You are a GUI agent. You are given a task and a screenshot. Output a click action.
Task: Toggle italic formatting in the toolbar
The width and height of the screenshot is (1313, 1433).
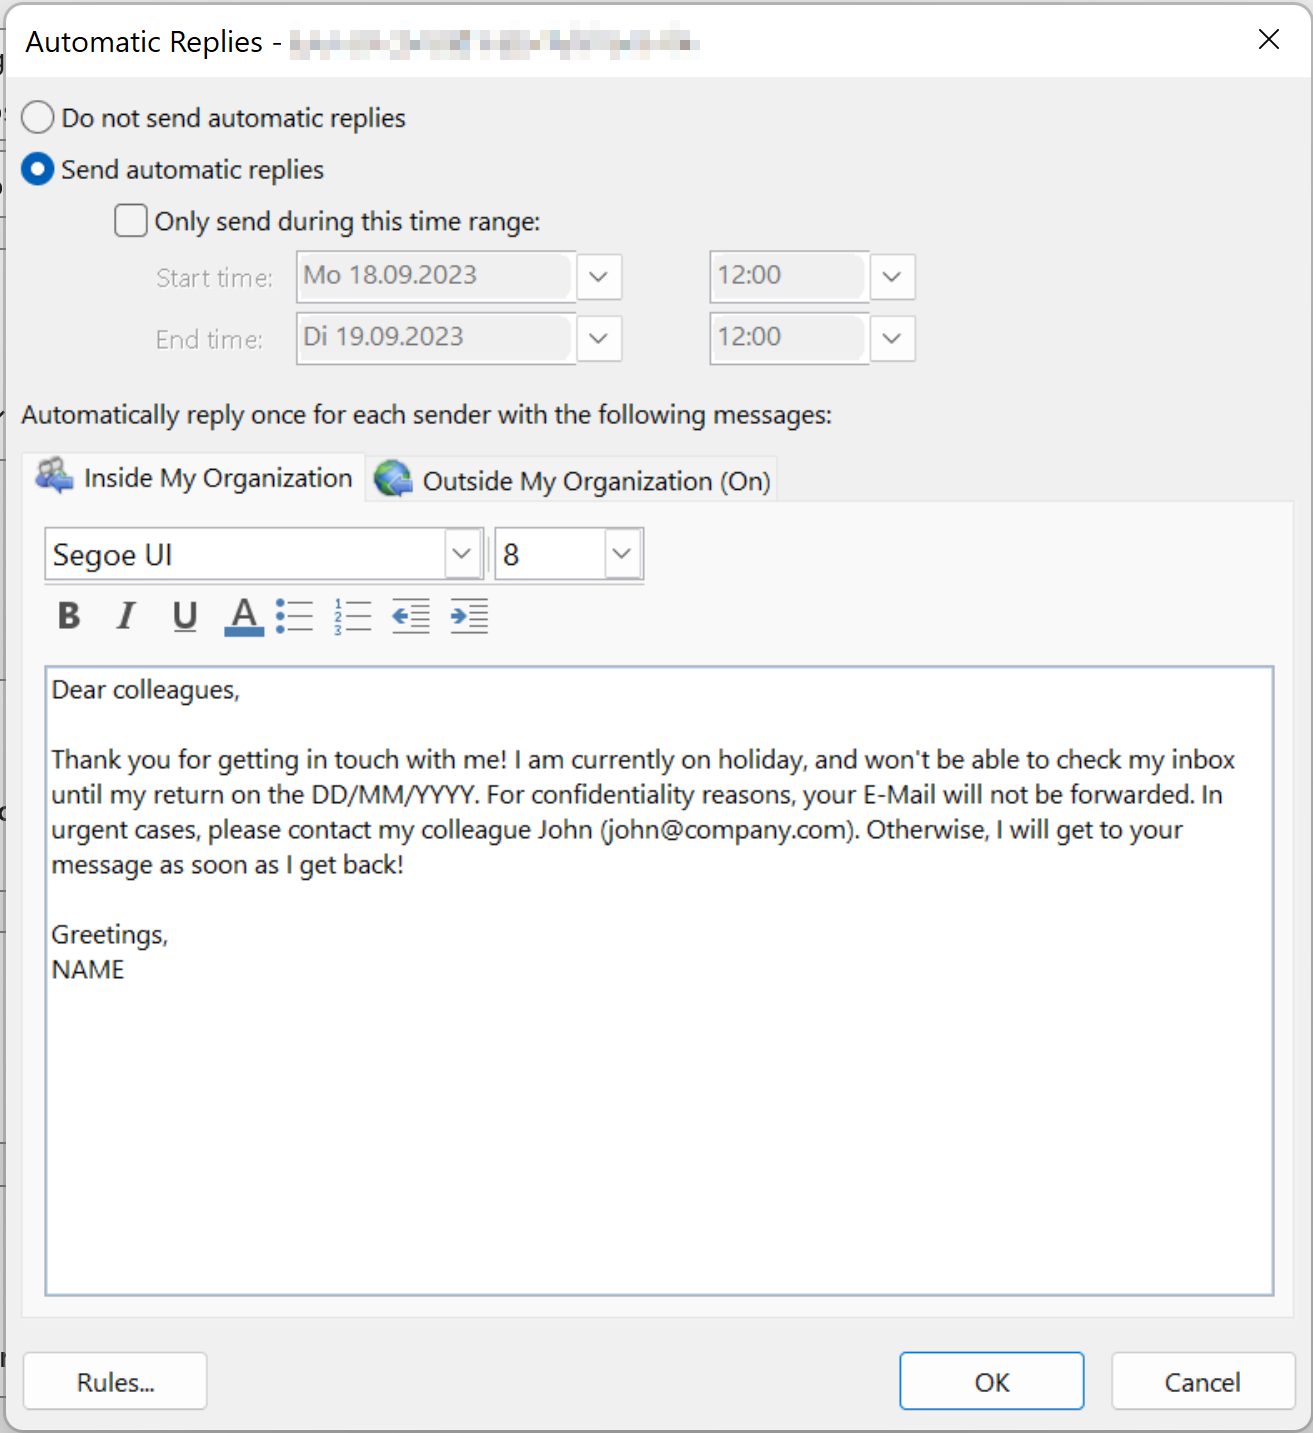click(126, 616)
